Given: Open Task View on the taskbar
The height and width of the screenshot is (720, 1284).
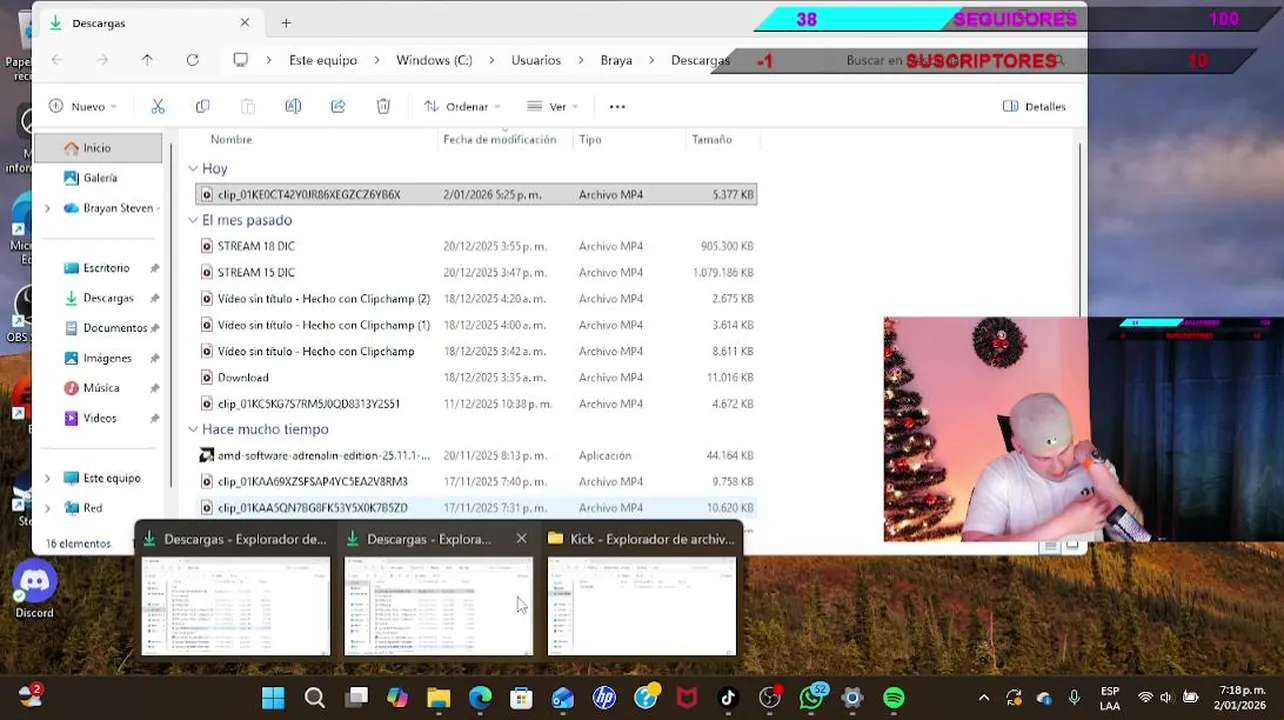Looking at the screenshot, I should point(356,698).
